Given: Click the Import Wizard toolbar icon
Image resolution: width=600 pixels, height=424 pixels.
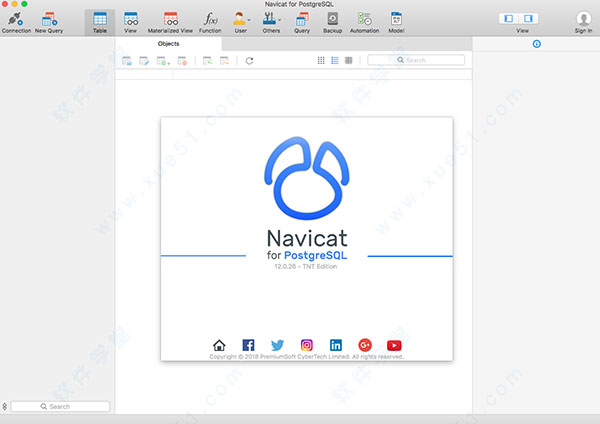Looking at the screenshot, I should [207, 61].
